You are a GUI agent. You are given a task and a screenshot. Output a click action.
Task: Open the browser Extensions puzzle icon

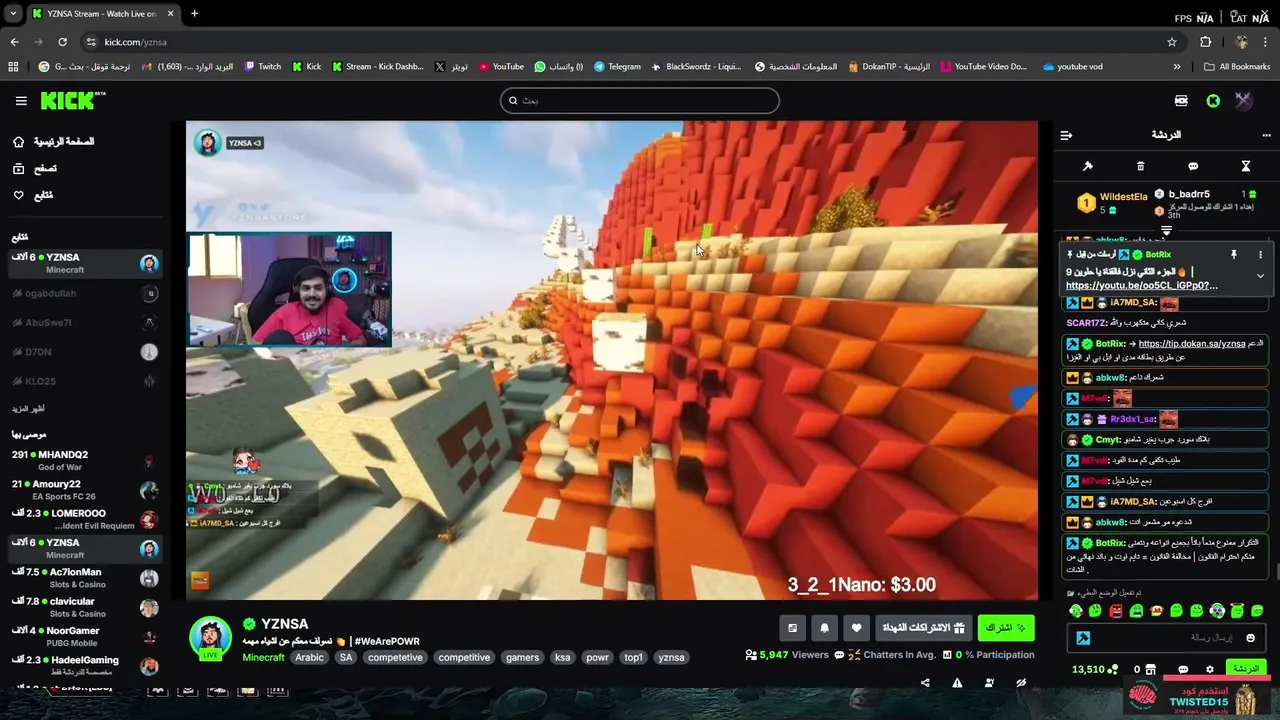point(1206,42)
